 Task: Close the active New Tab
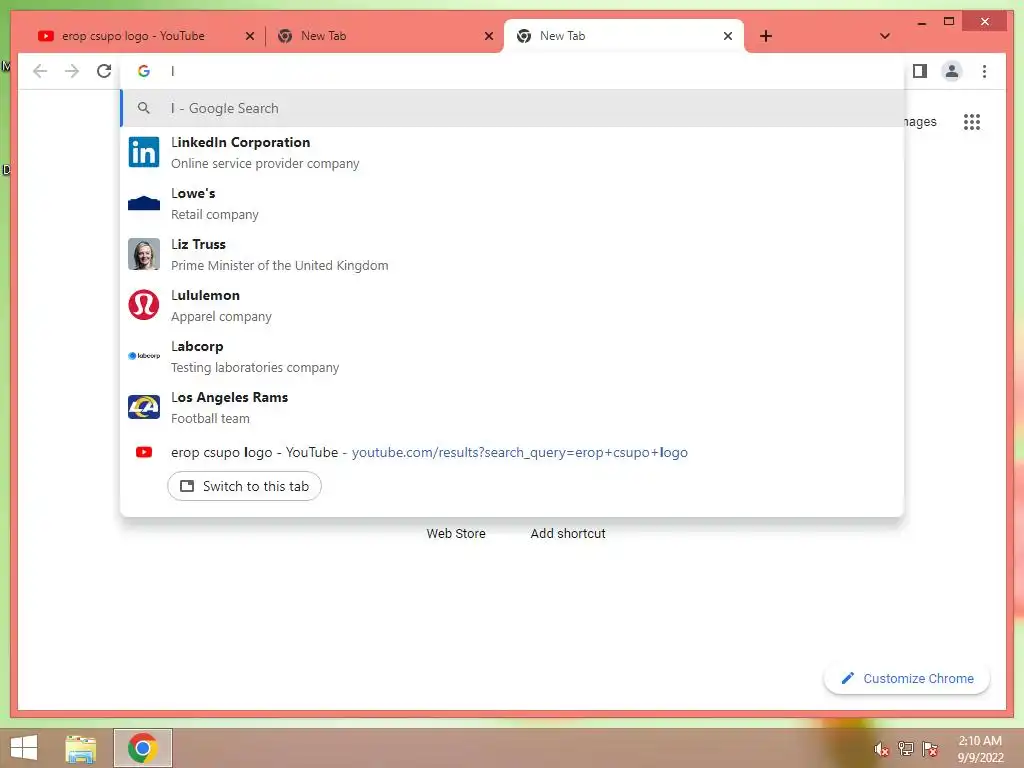pos(728,37)
